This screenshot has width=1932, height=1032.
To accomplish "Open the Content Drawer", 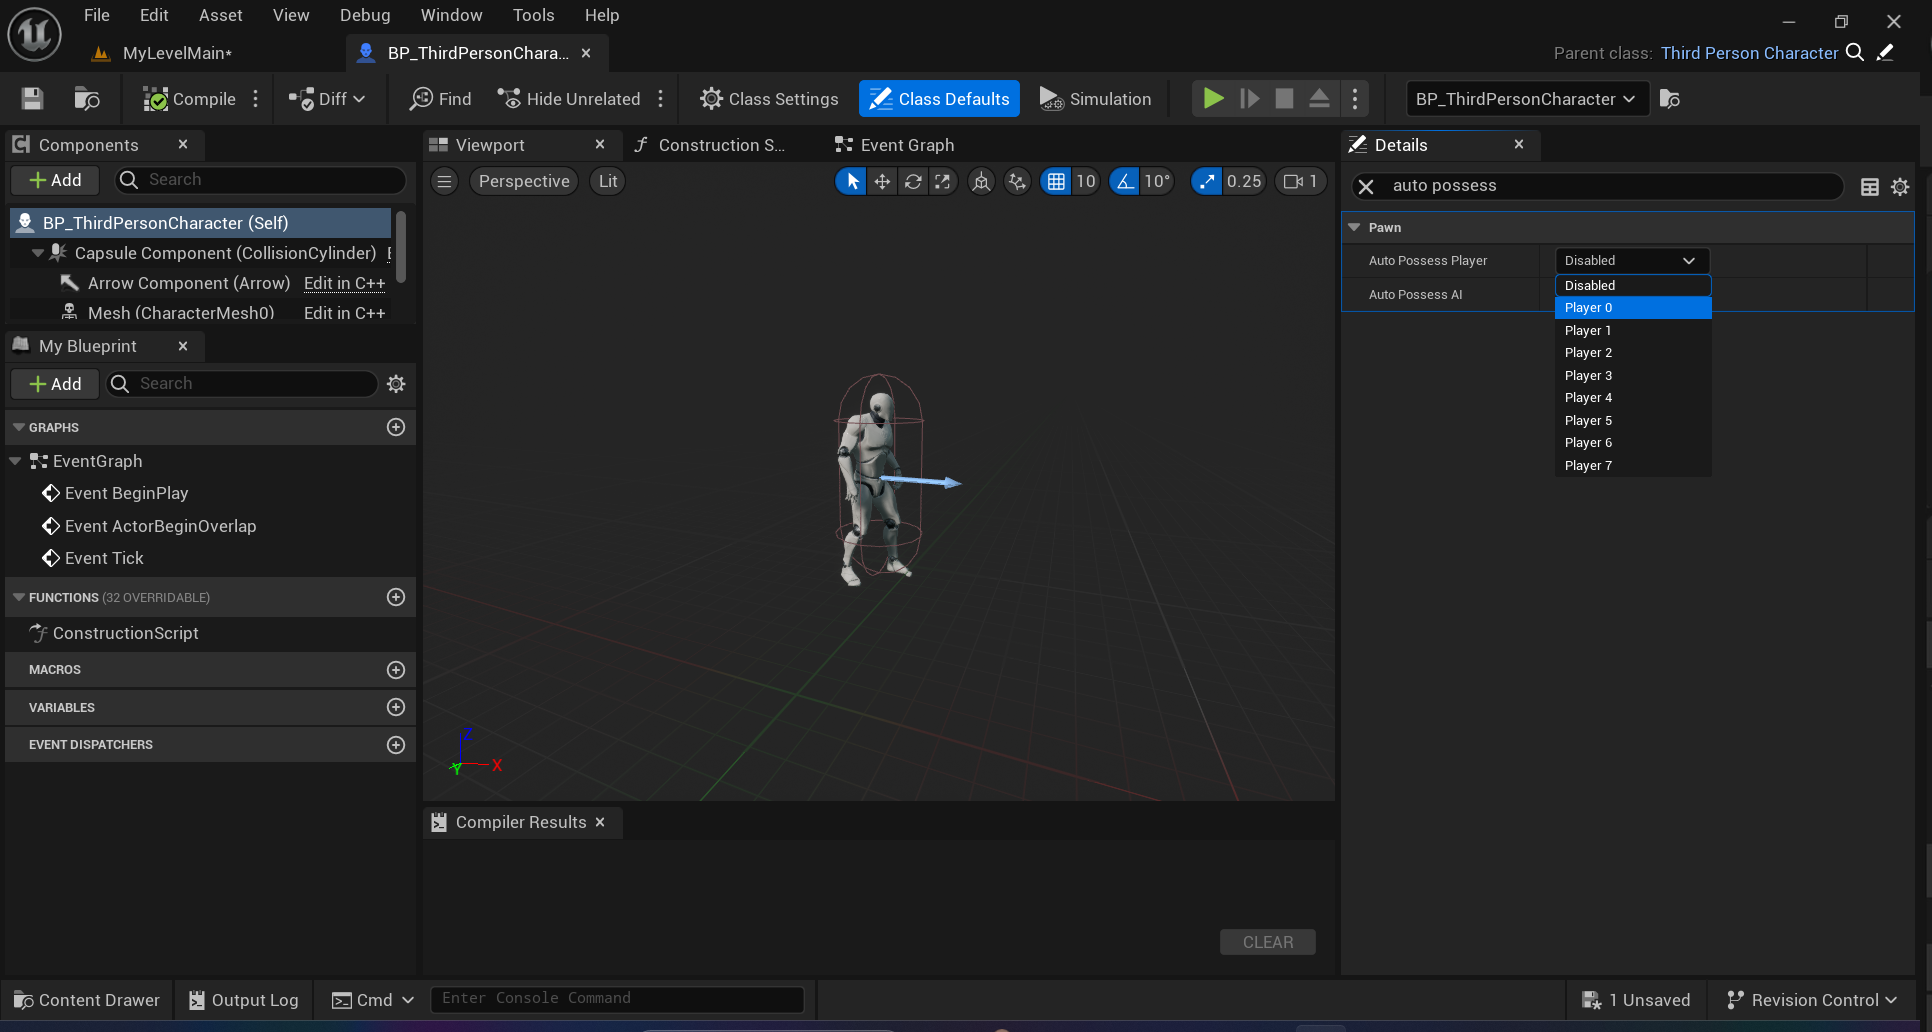I will click(86, 1000).
